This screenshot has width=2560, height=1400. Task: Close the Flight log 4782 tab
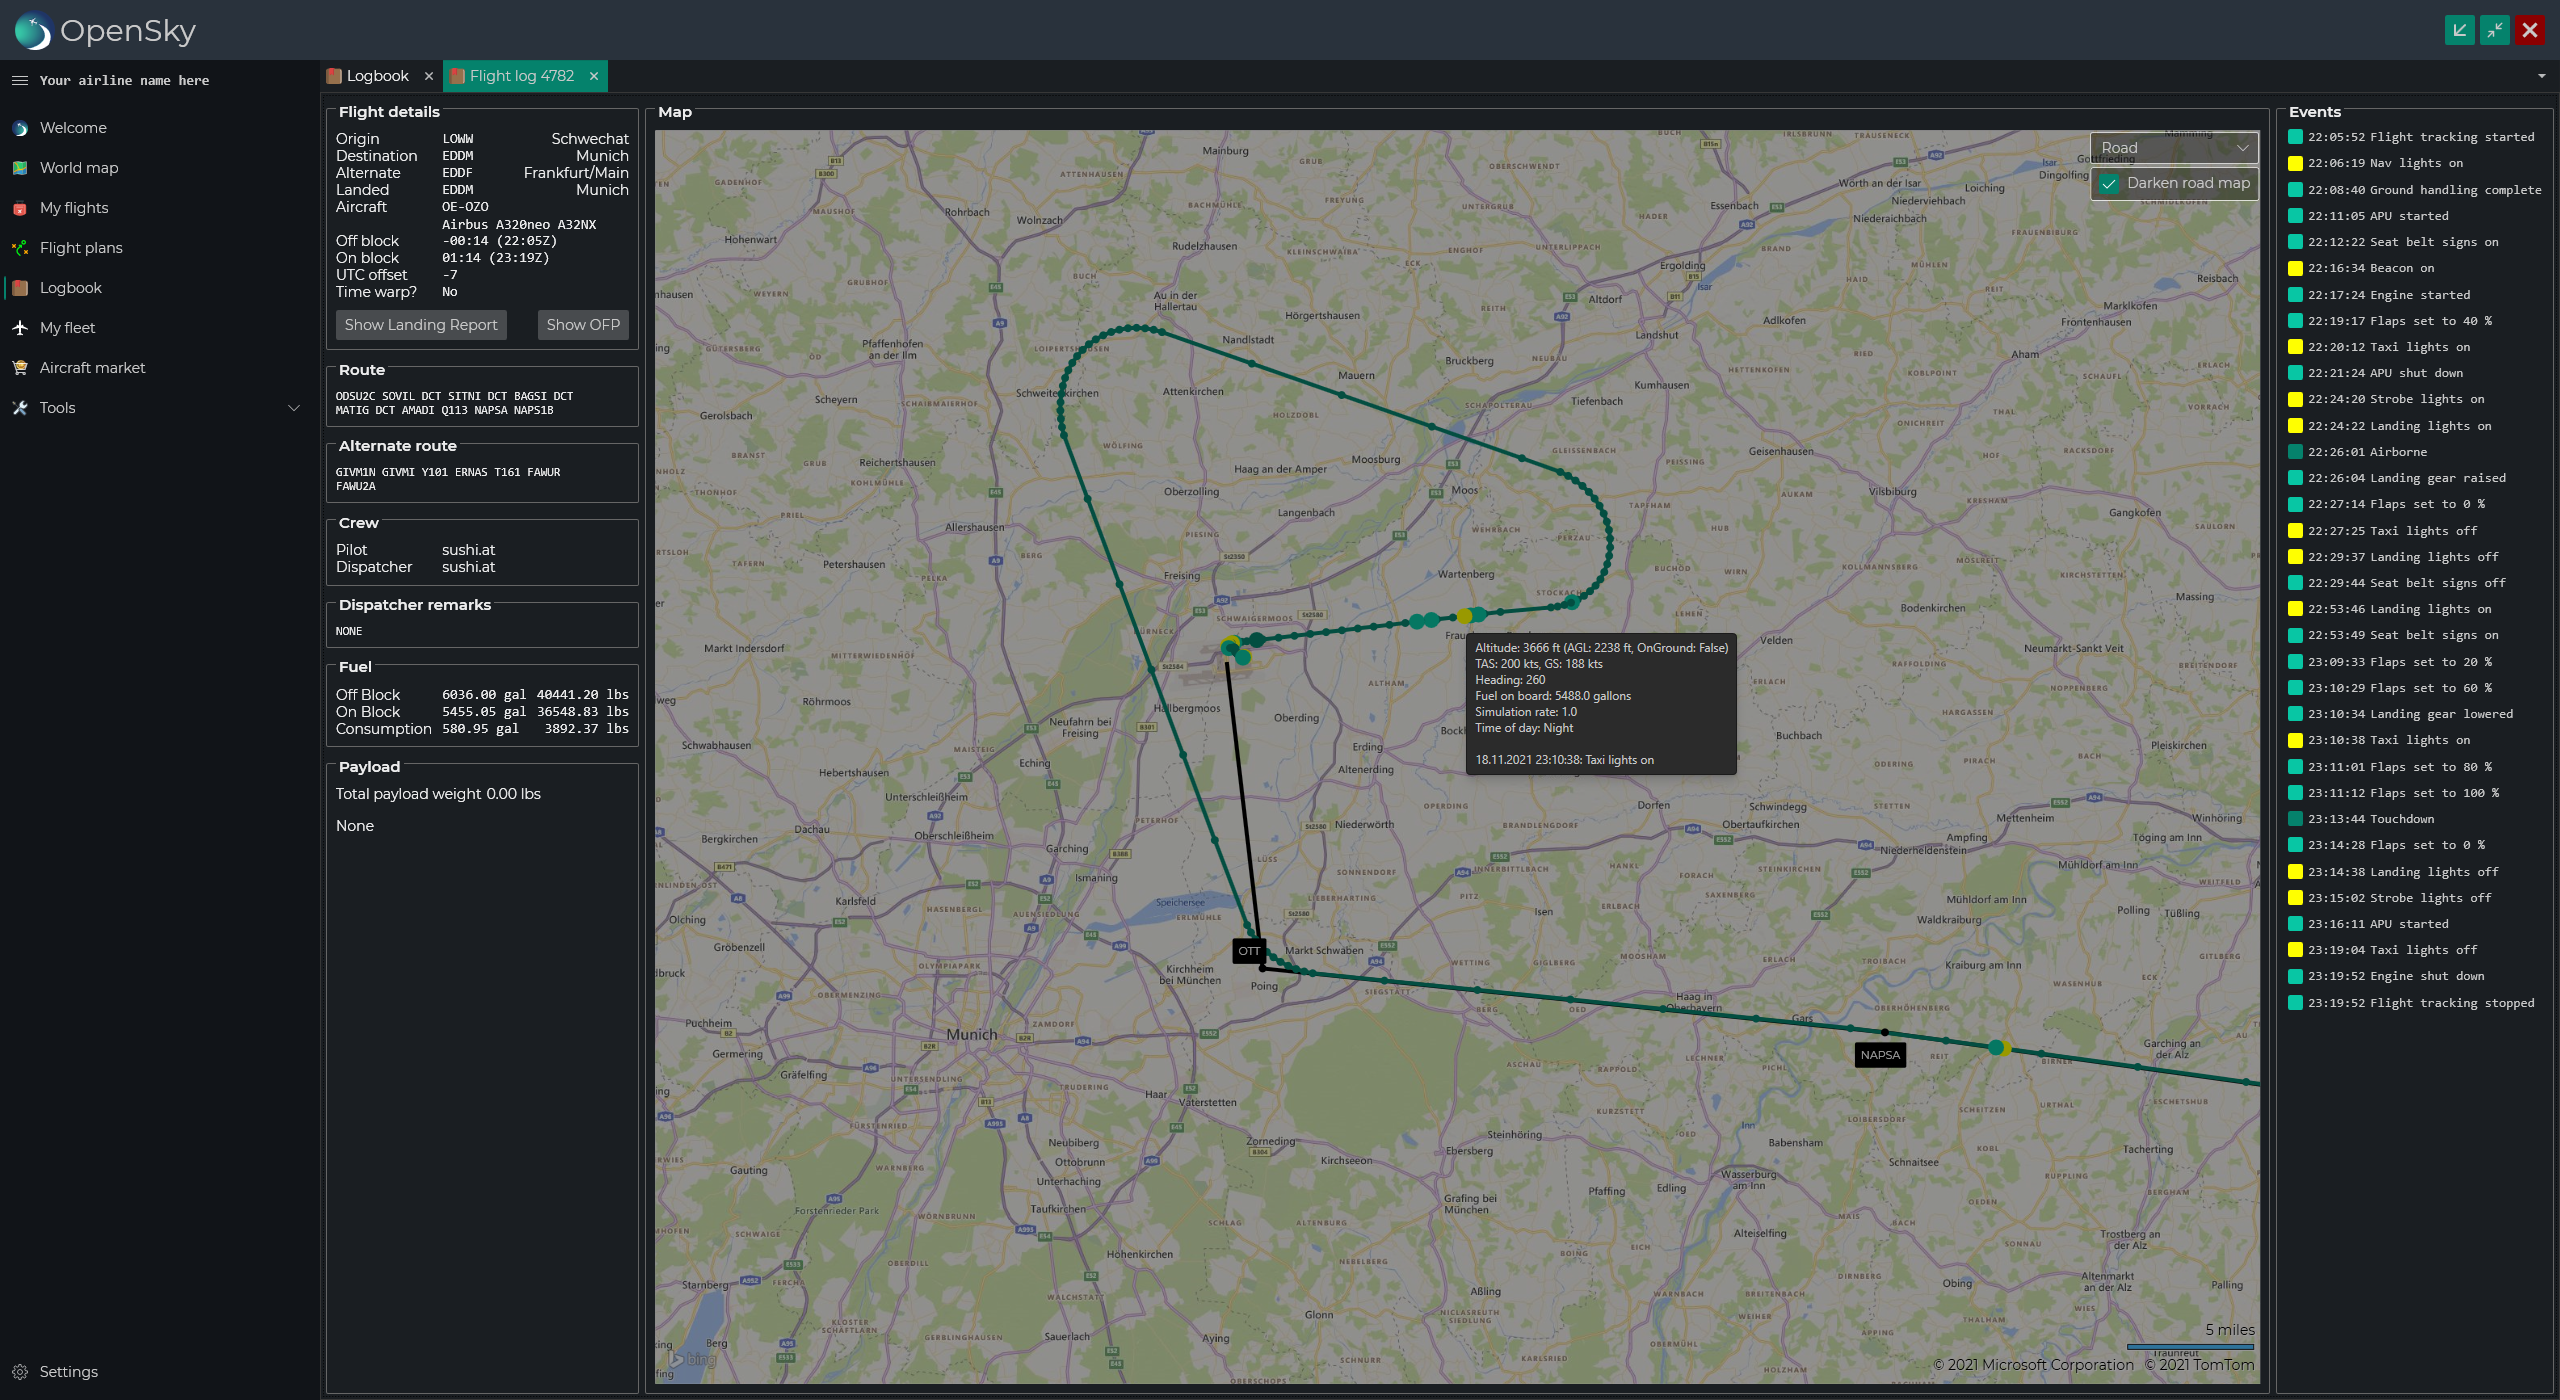click(x=594, y=76)
